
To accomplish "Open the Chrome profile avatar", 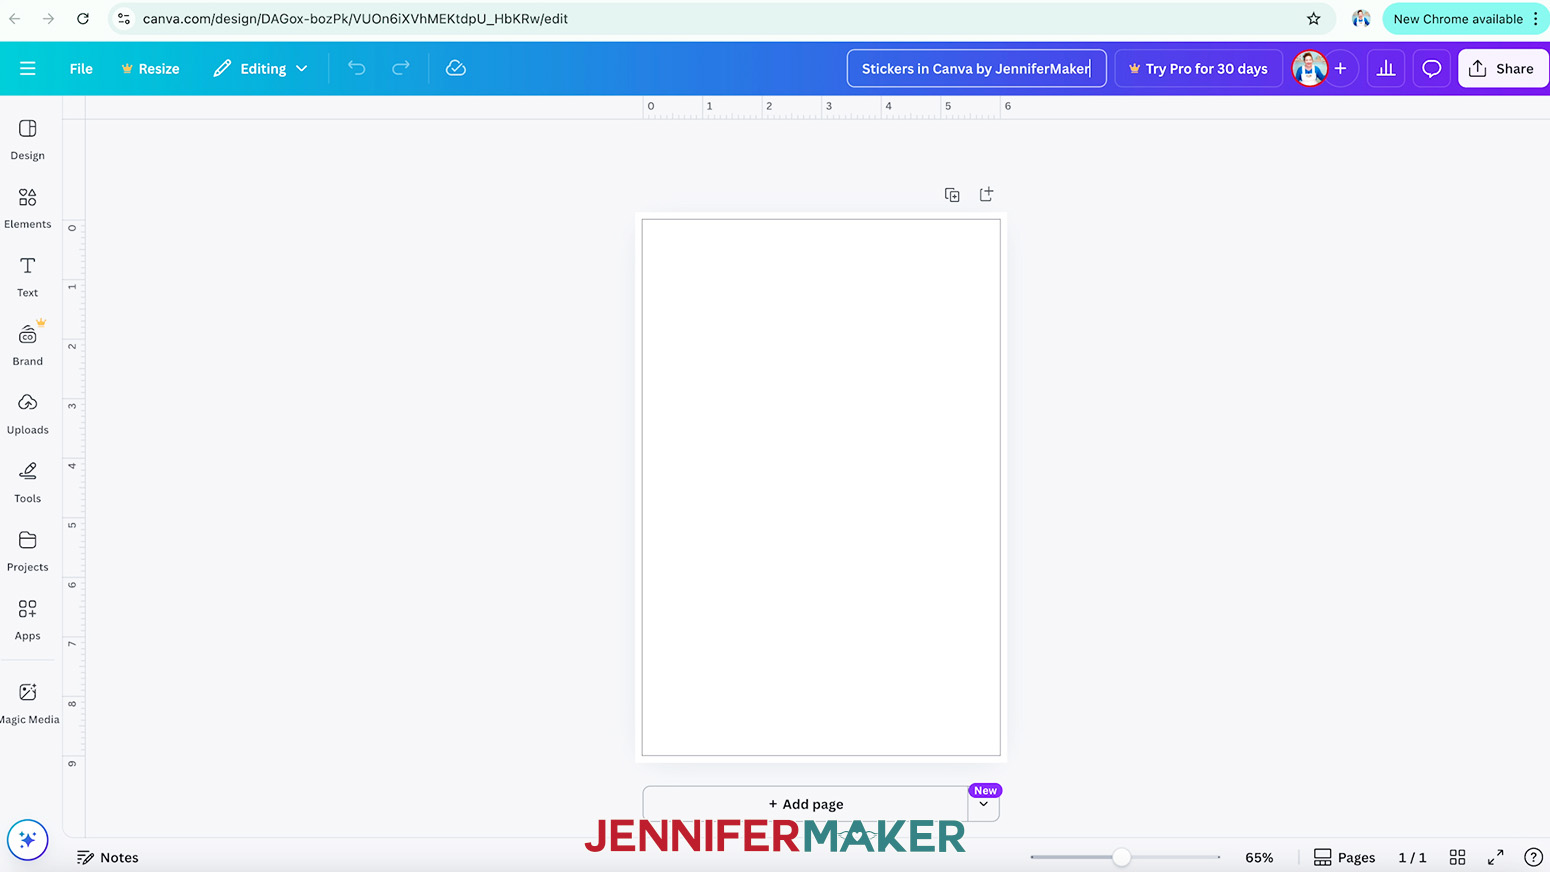I will point(1361,18).
